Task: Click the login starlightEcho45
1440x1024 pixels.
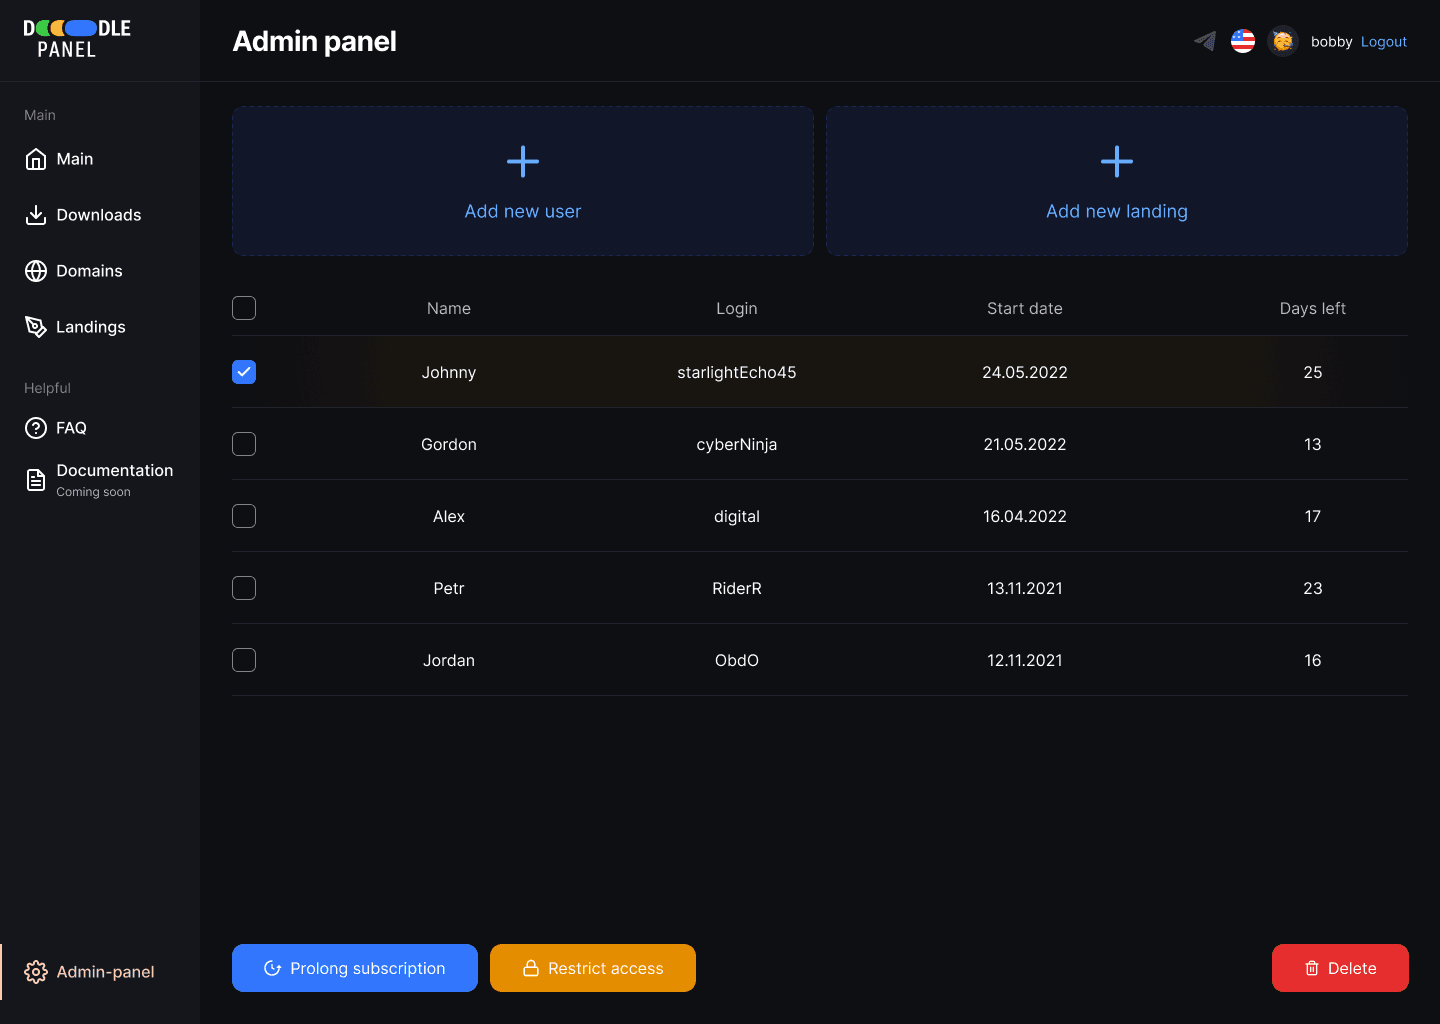Action: pyautogui.click(x=737, y=372)
